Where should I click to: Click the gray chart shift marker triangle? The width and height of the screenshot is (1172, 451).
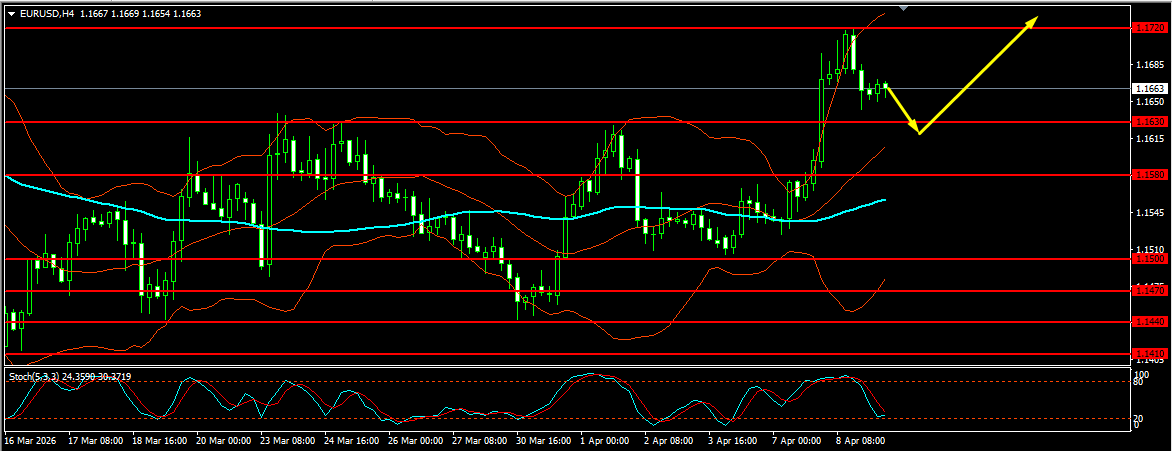904,7
